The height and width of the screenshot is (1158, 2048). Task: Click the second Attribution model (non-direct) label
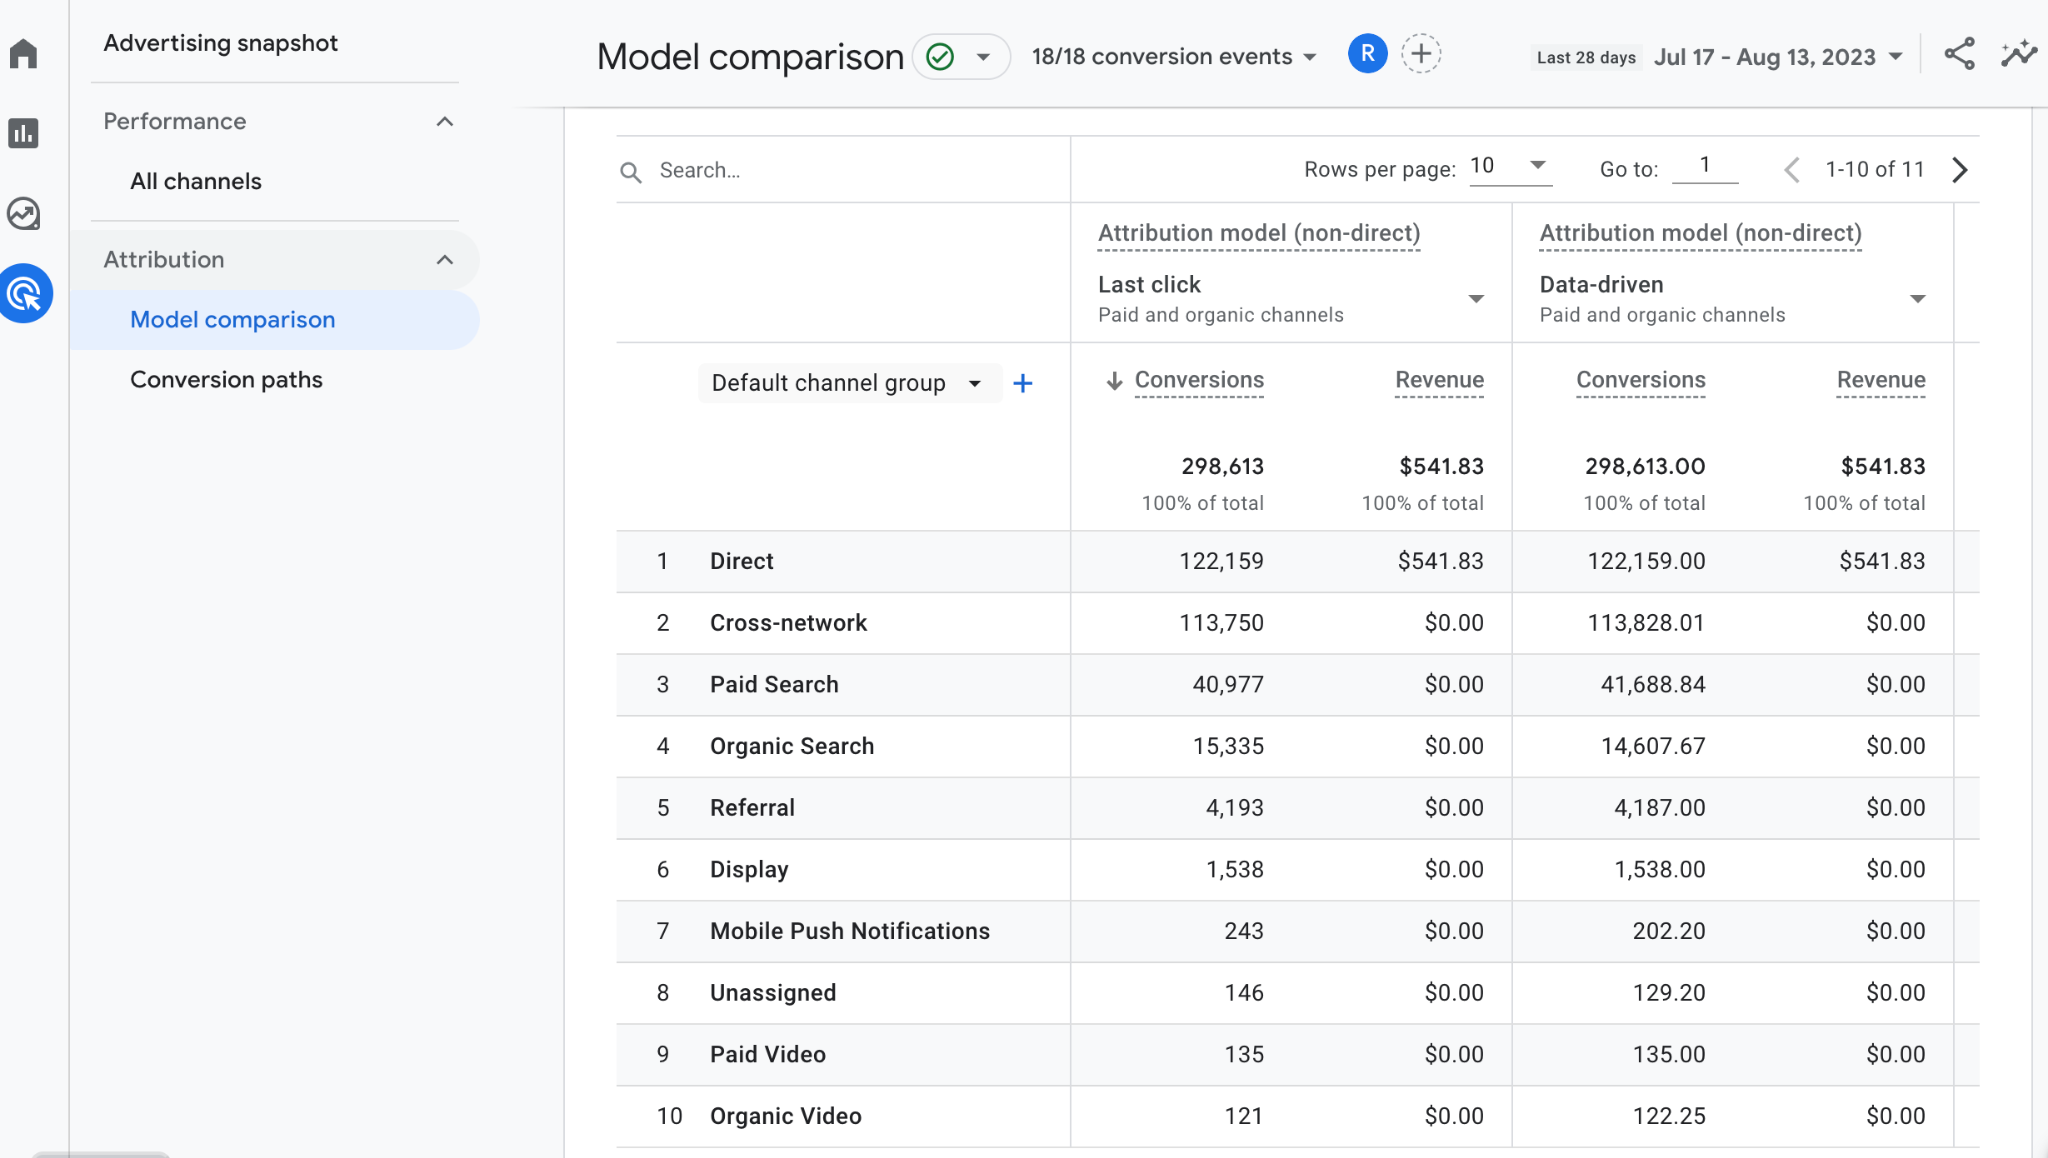[1700, 233]
